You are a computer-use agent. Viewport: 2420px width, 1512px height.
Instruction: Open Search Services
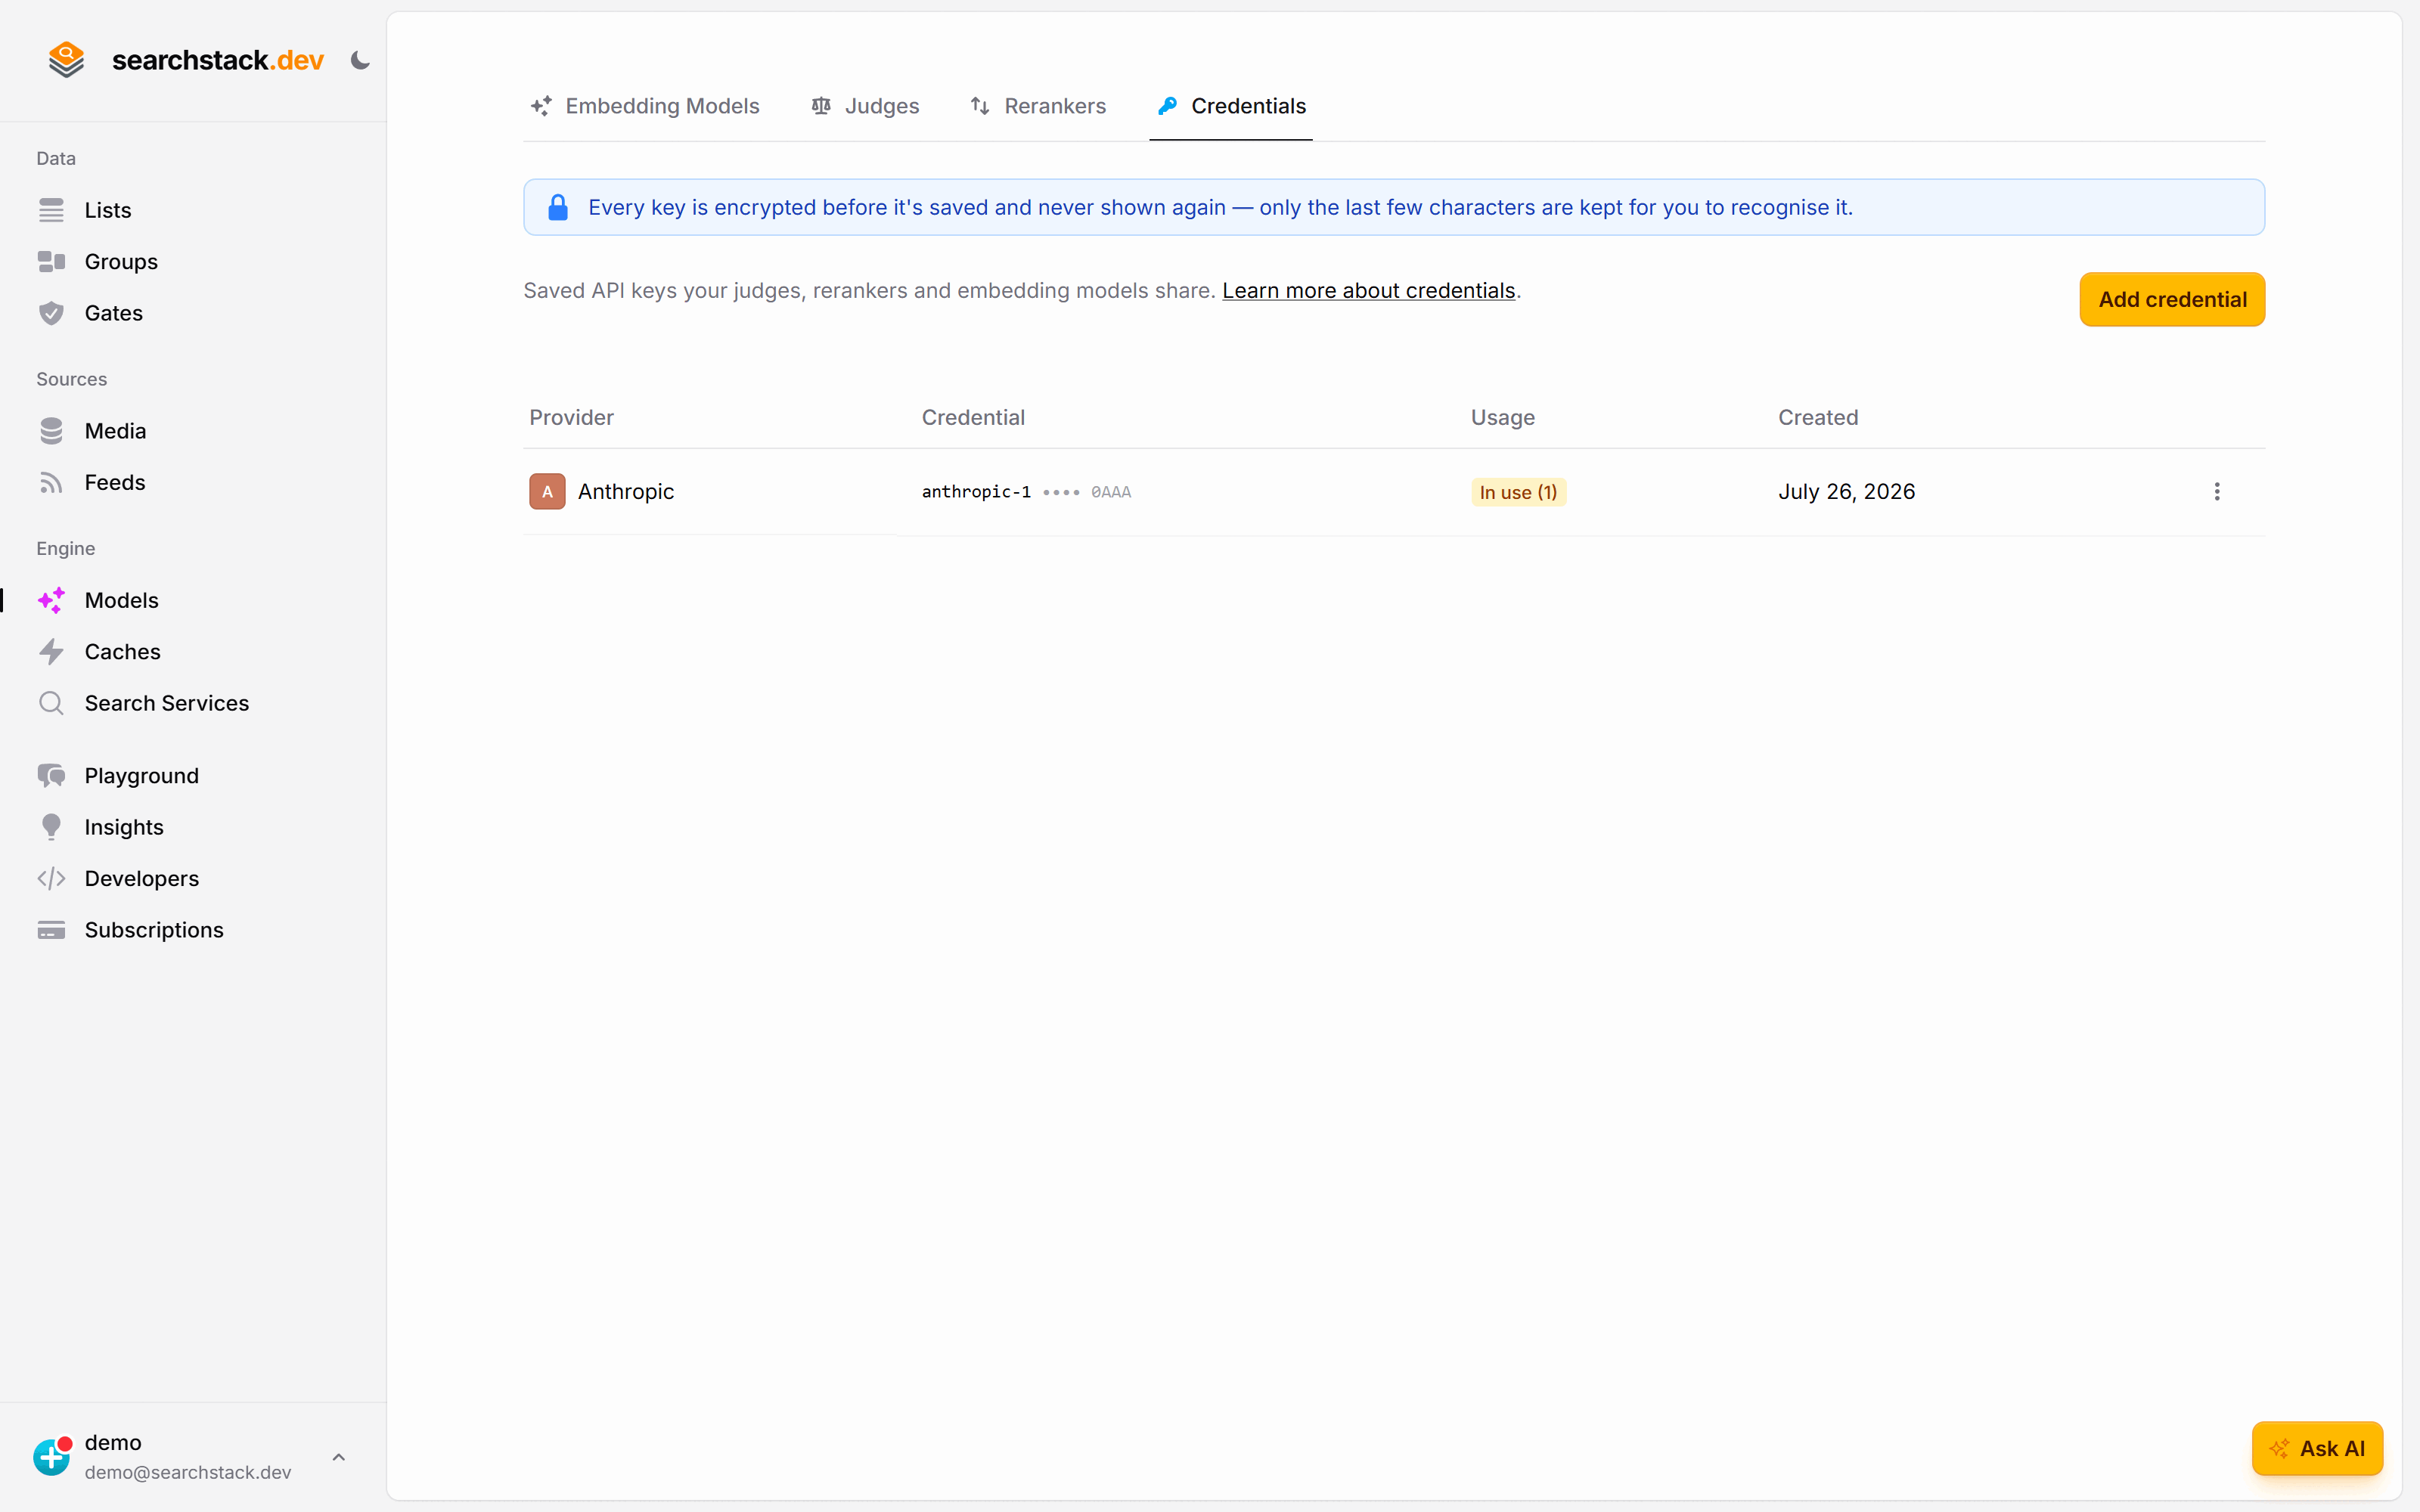(x=166, y=703)
